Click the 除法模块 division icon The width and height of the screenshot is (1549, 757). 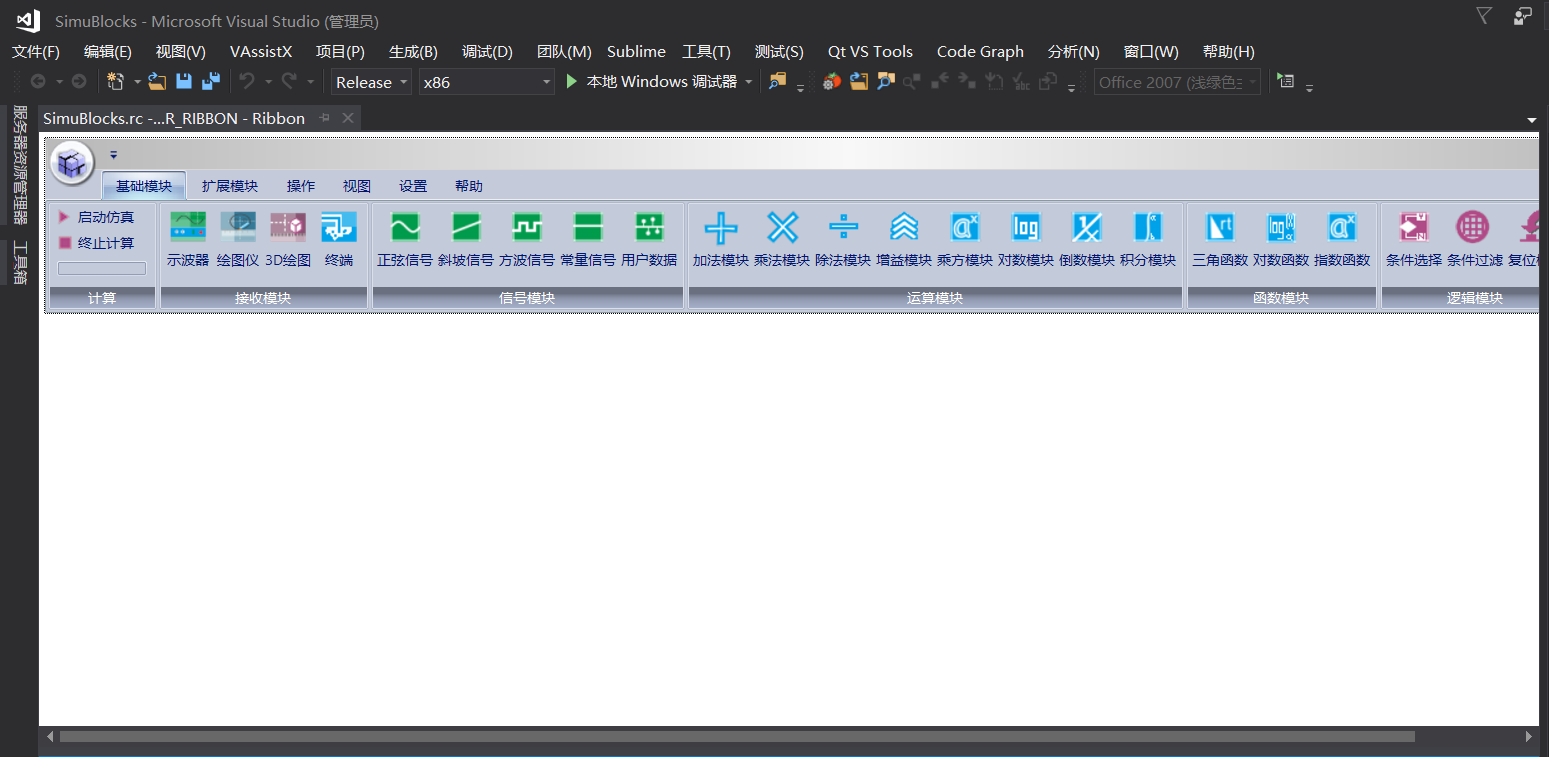[x=843, y=228]
